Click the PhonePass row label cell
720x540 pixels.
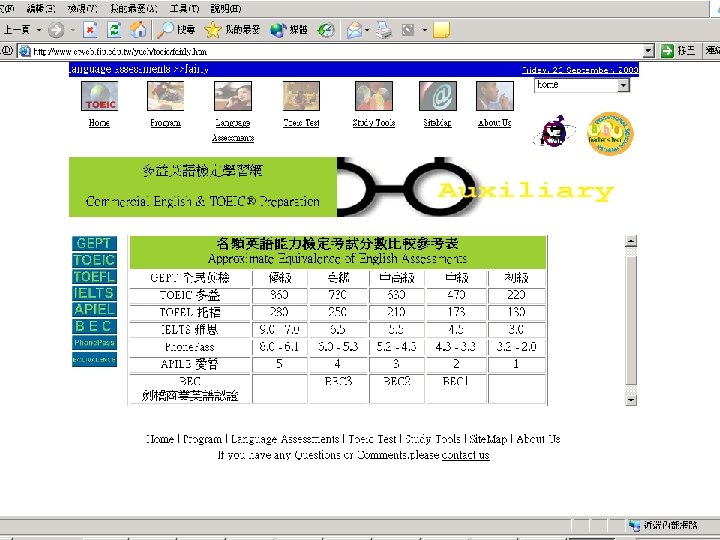click(x=190, y=347)
